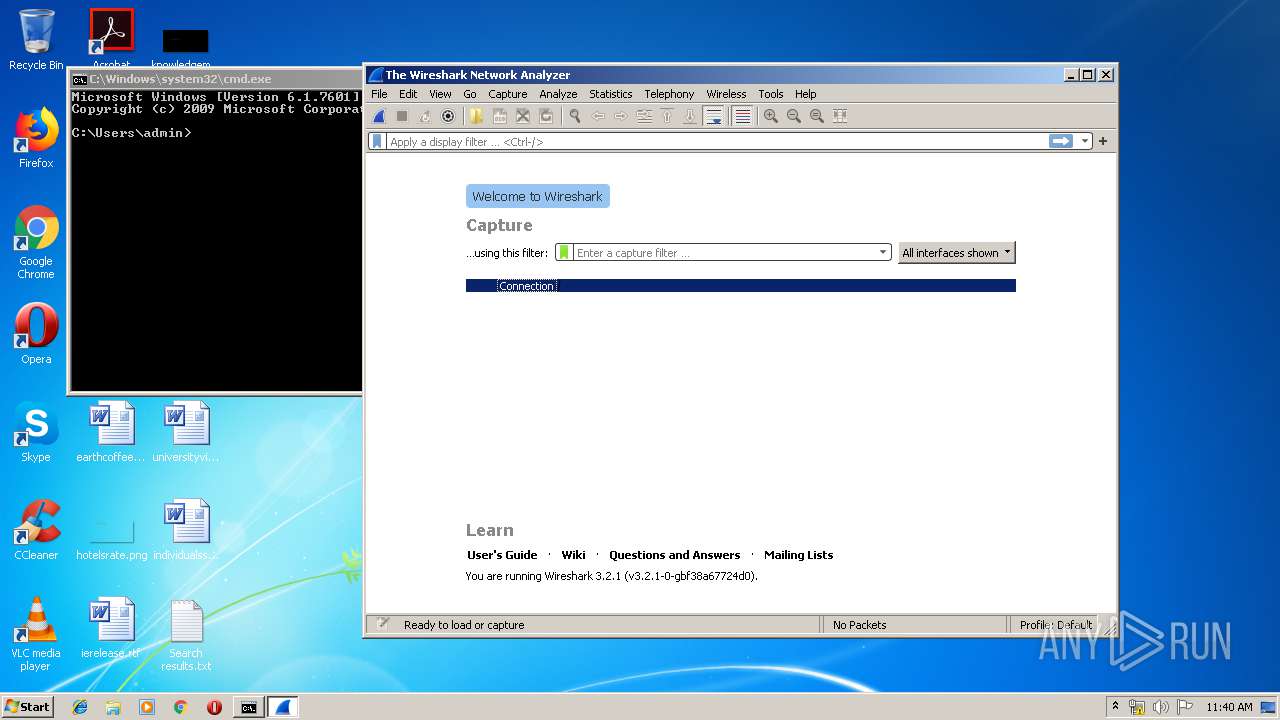Click the Restart current capture icon
This screenshot has width=1280, height=720.
tap(425, 116)
